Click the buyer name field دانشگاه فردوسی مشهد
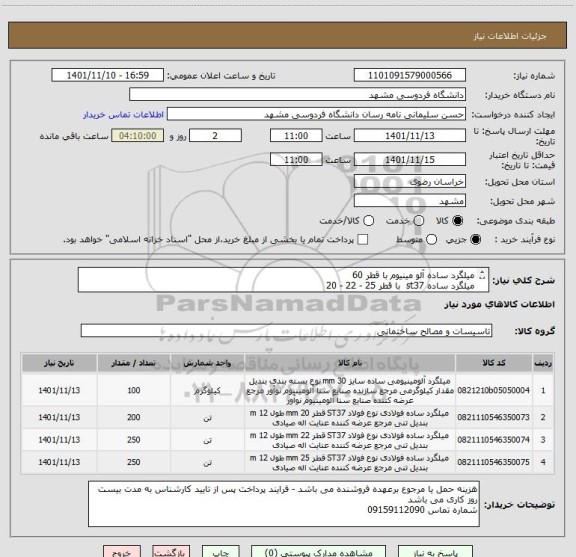Viewport: 576px width, 557px height. (298, 95)
